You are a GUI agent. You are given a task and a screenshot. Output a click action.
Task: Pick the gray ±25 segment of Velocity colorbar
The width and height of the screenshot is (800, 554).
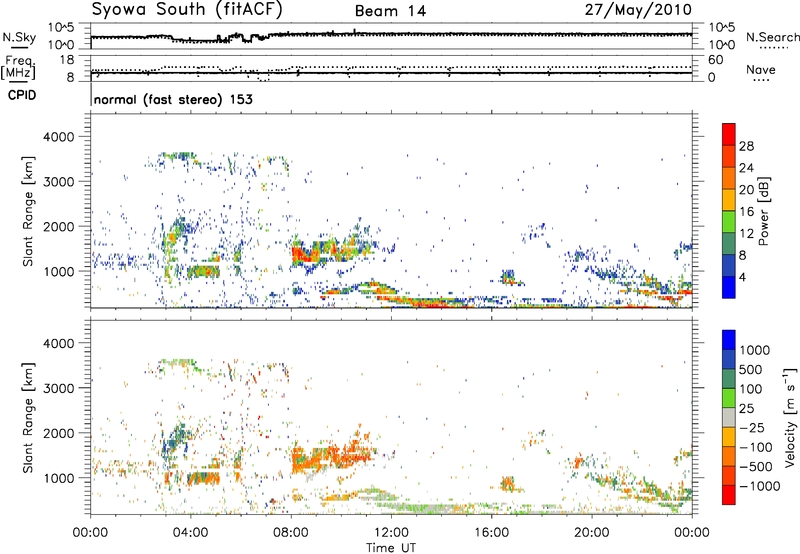[729, 418]
